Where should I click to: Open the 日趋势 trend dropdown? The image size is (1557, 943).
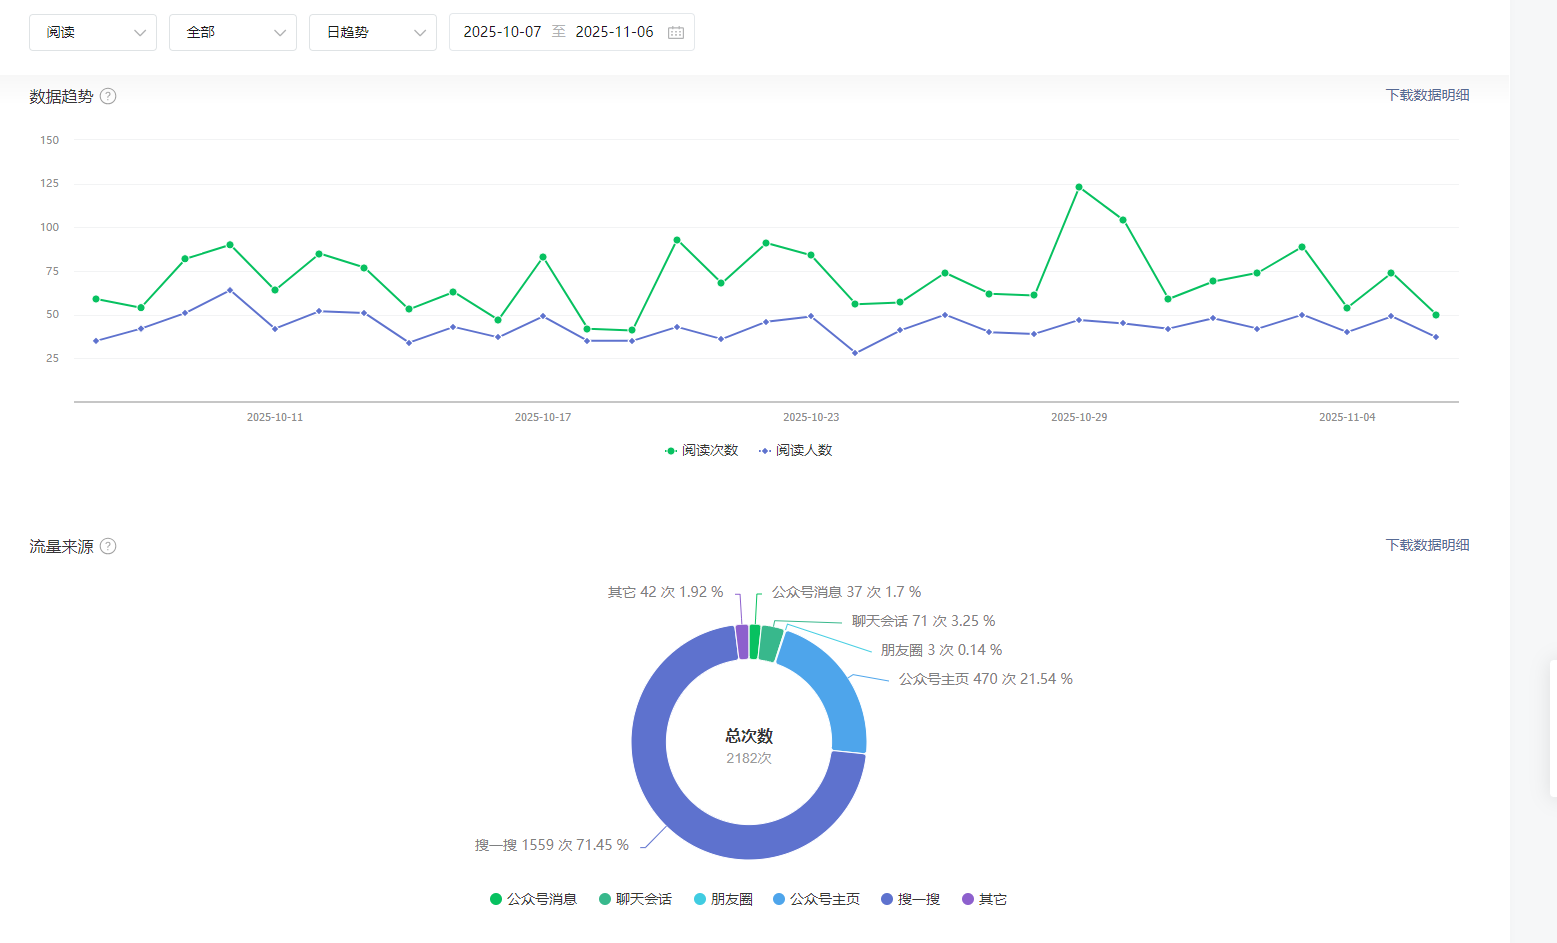[x=373, y=32]
